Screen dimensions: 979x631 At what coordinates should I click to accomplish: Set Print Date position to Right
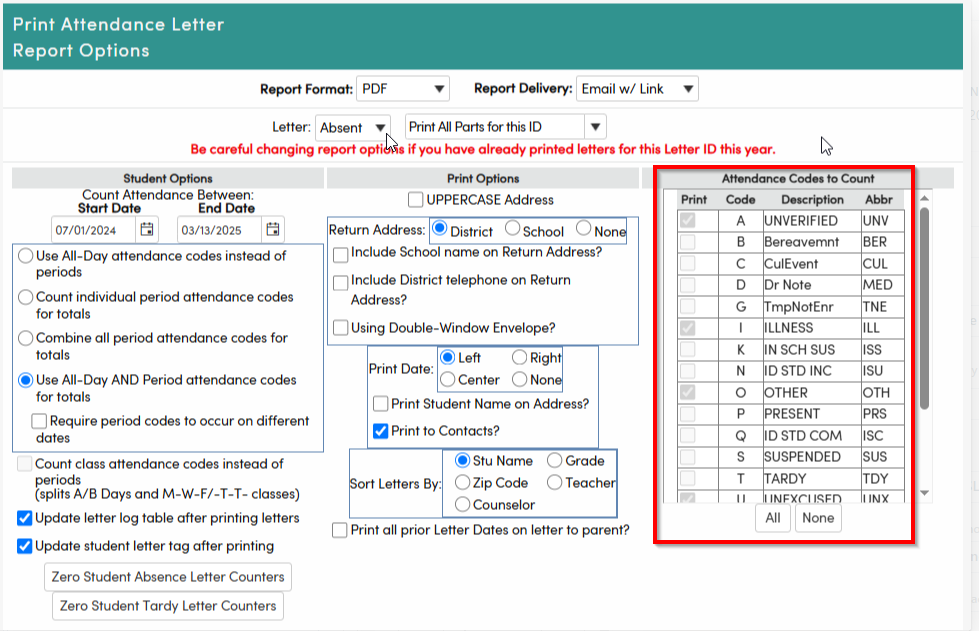(519, 358)
